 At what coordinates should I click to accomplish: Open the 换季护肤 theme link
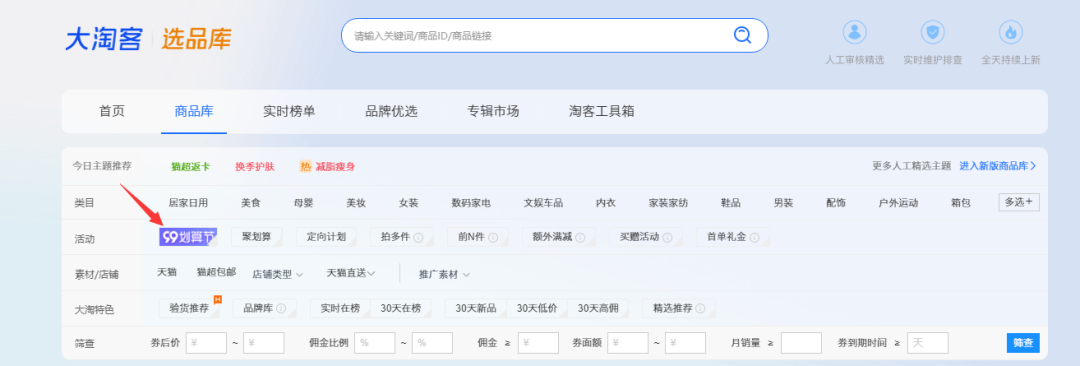(255, 167)
